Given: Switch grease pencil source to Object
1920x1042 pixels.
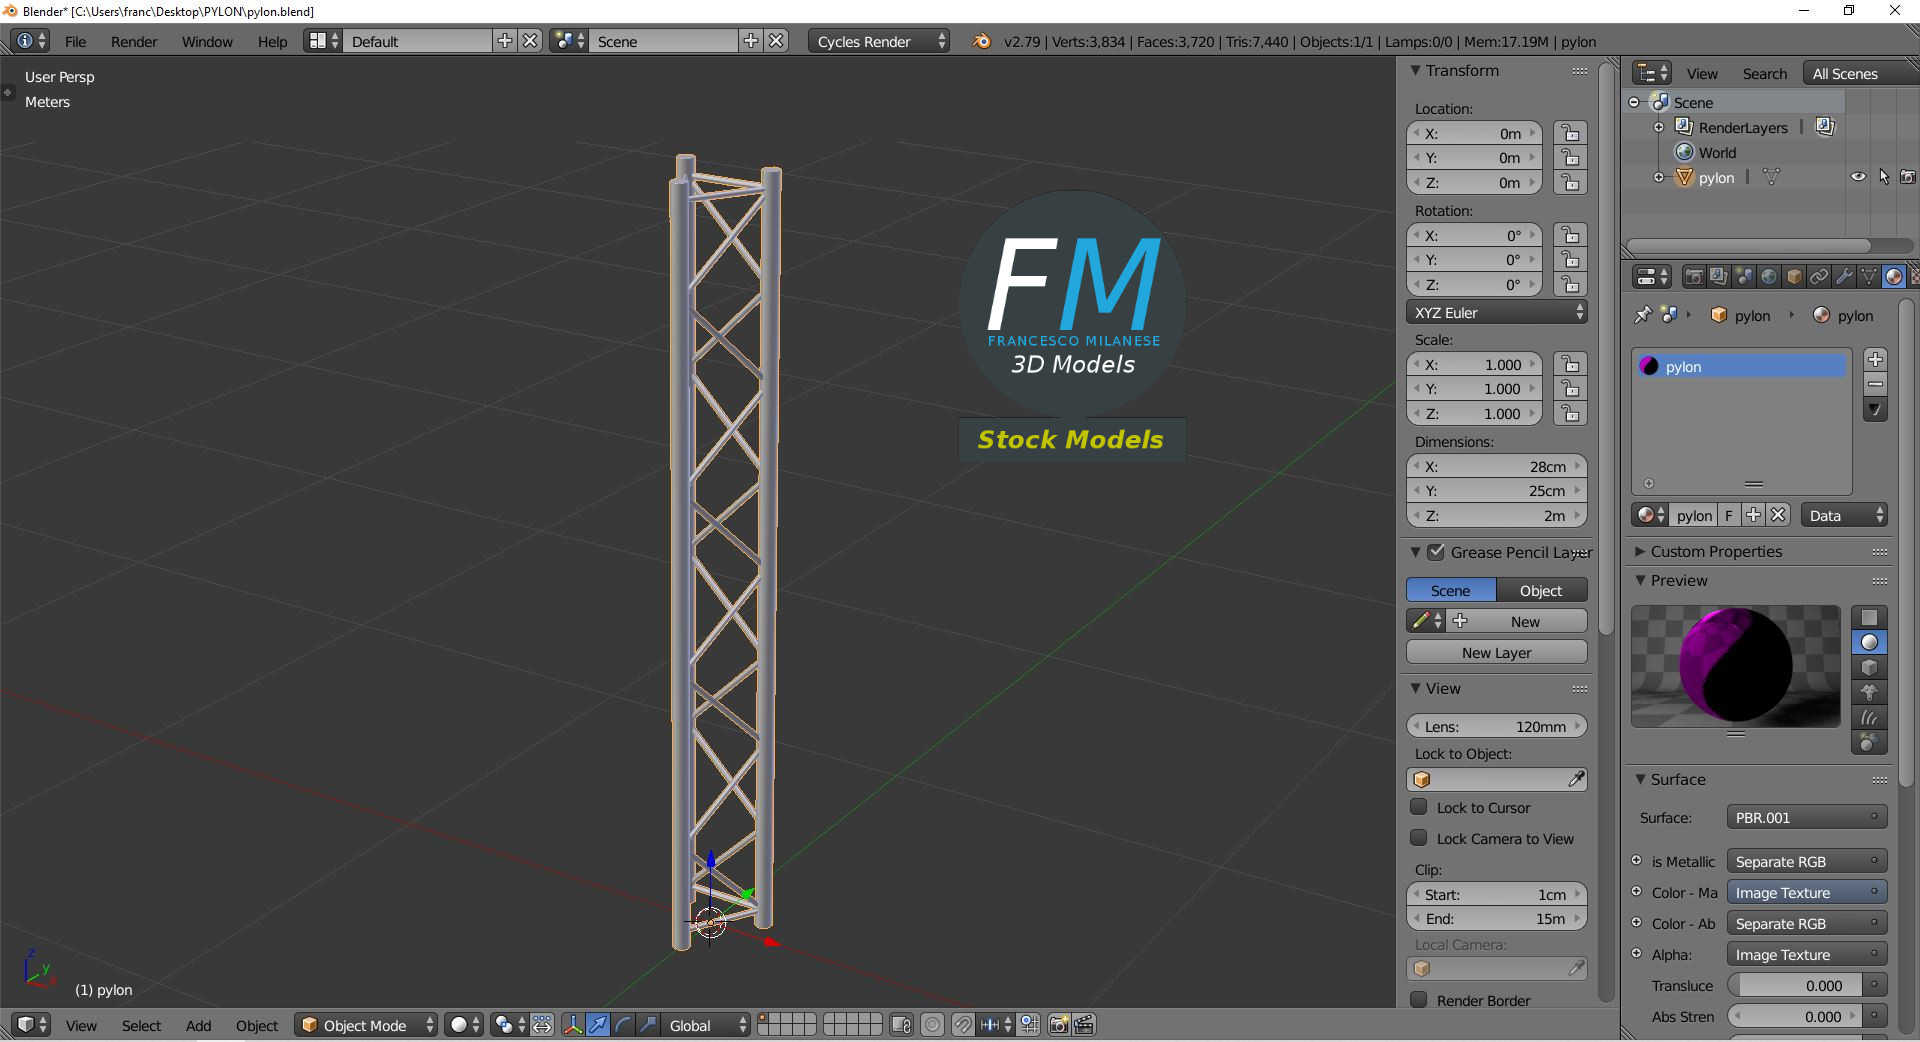Looking at the screenshot, I should [1542, 590].
